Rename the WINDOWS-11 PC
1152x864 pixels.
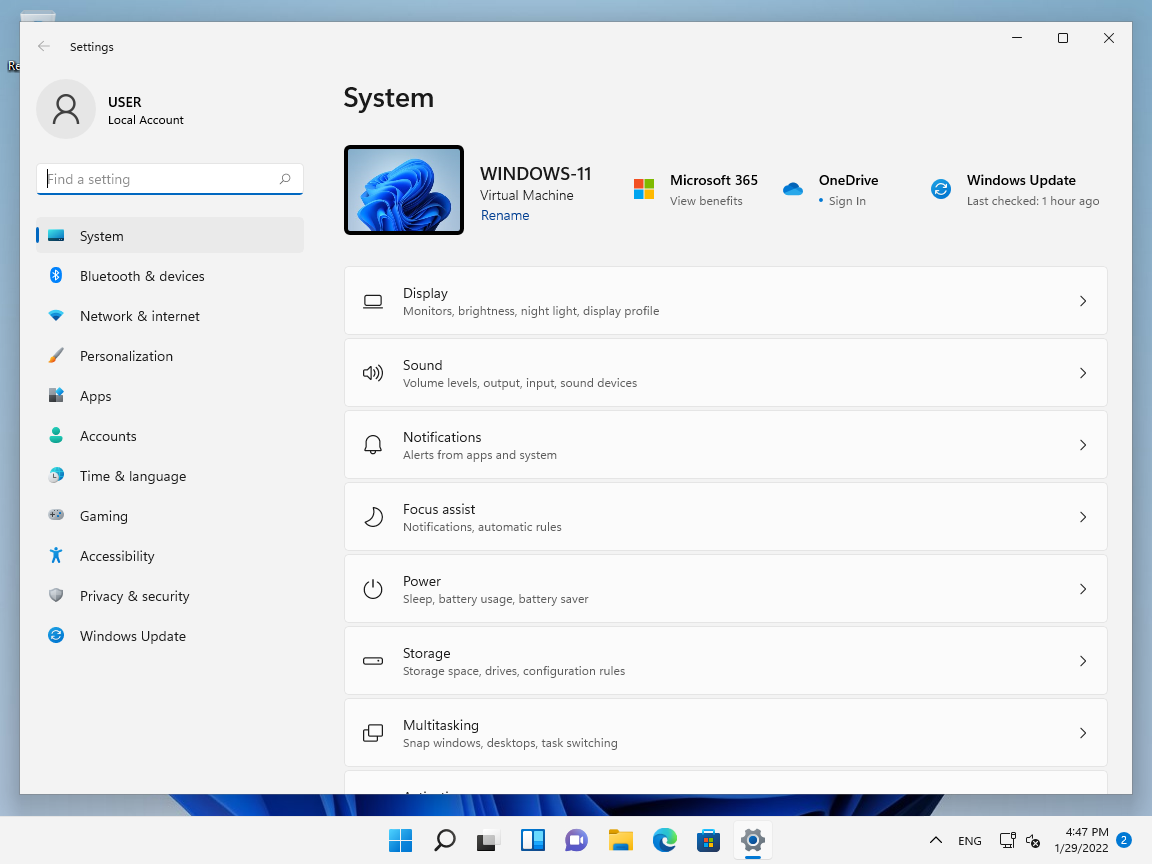[505, 215]
